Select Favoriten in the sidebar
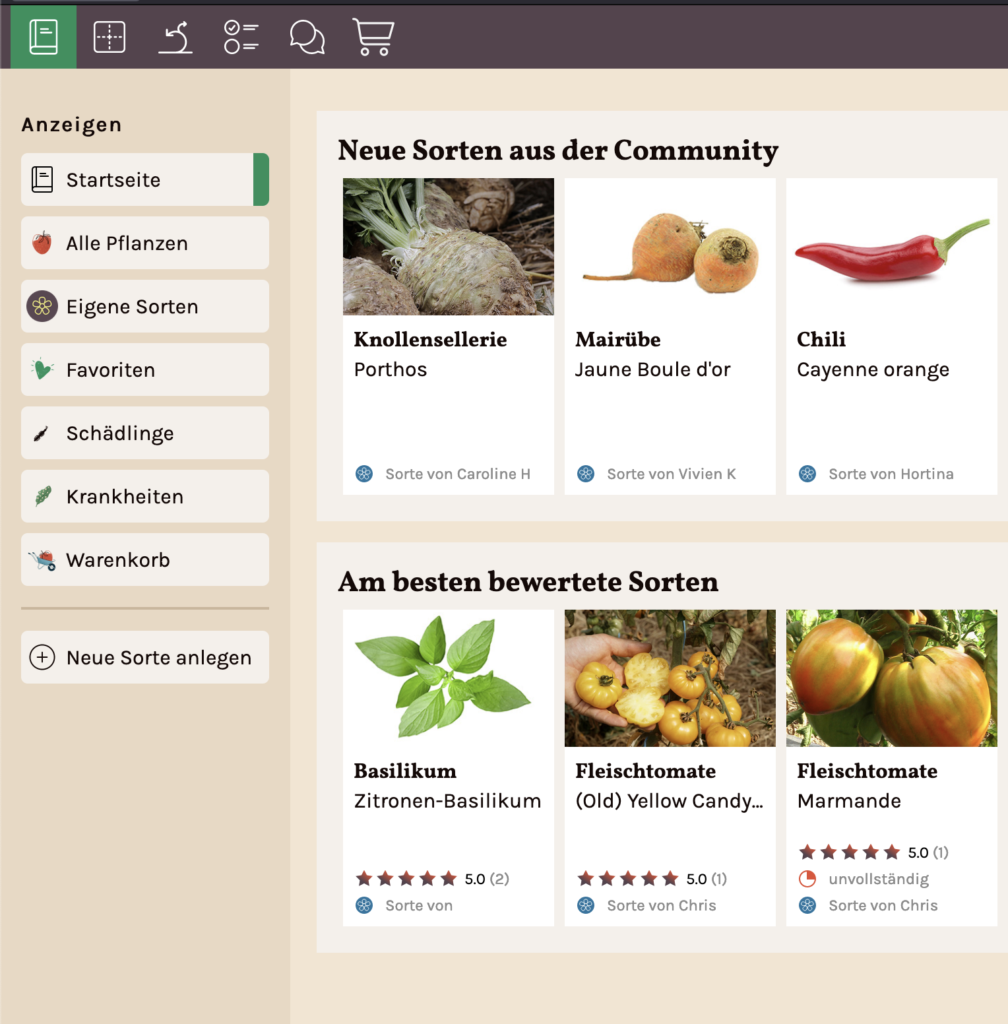 [145, 370]
